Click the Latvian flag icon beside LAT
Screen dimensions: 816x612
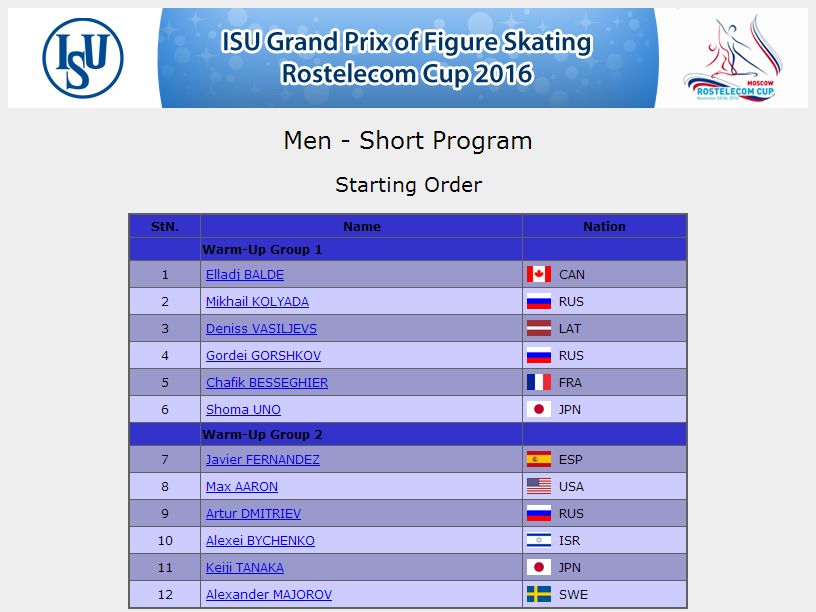pyautogui.click(x=539, y=328)
